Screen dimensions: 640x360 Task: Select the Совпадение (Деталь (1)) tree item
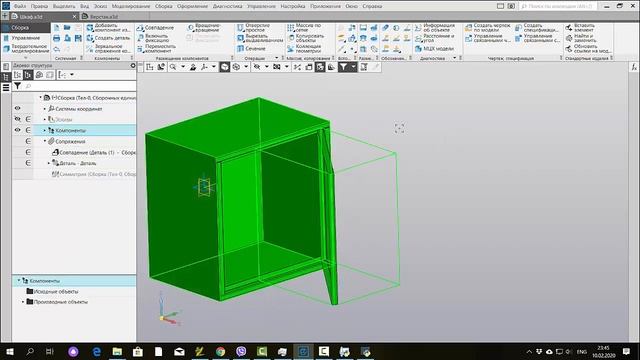point(94,152)
